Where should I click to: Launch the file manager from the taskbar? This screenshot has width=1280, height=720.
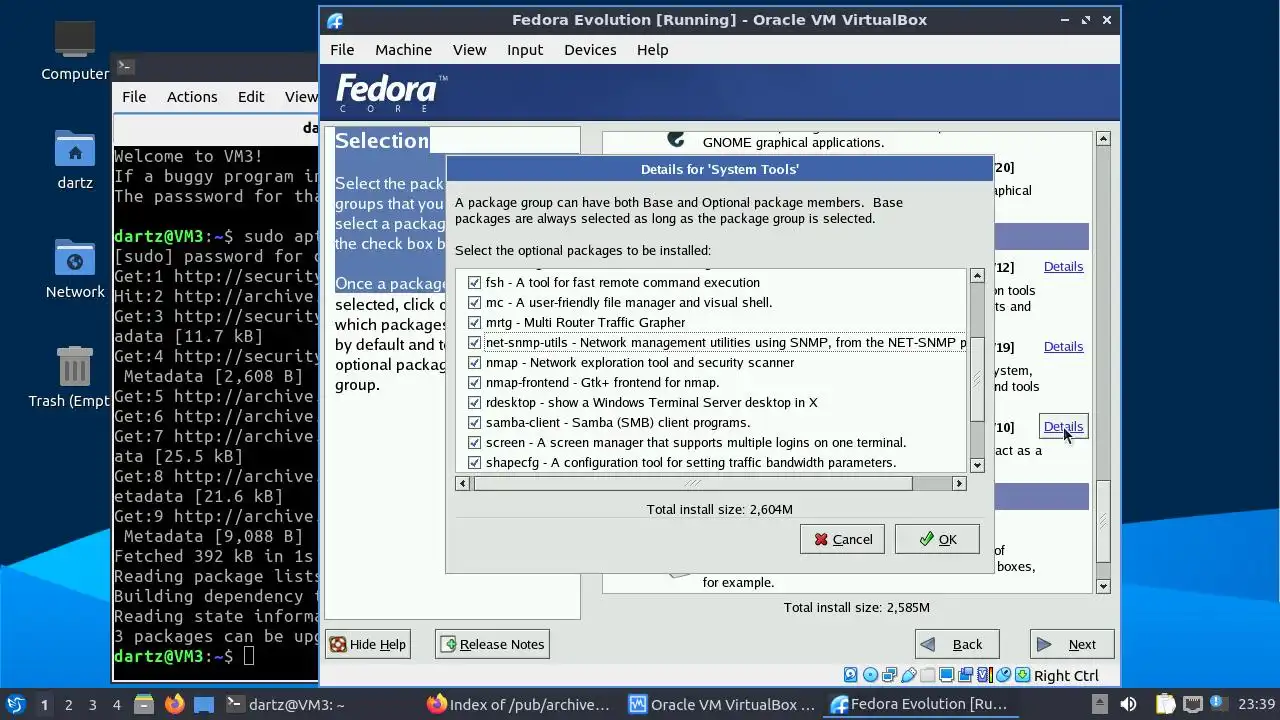pos(143,704)
